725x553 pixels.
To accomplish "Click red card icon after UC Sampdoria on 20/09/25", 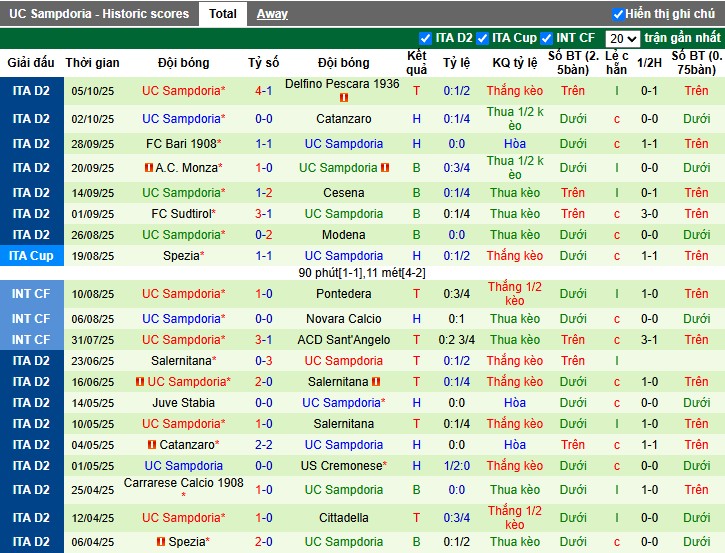I will 385,167.
